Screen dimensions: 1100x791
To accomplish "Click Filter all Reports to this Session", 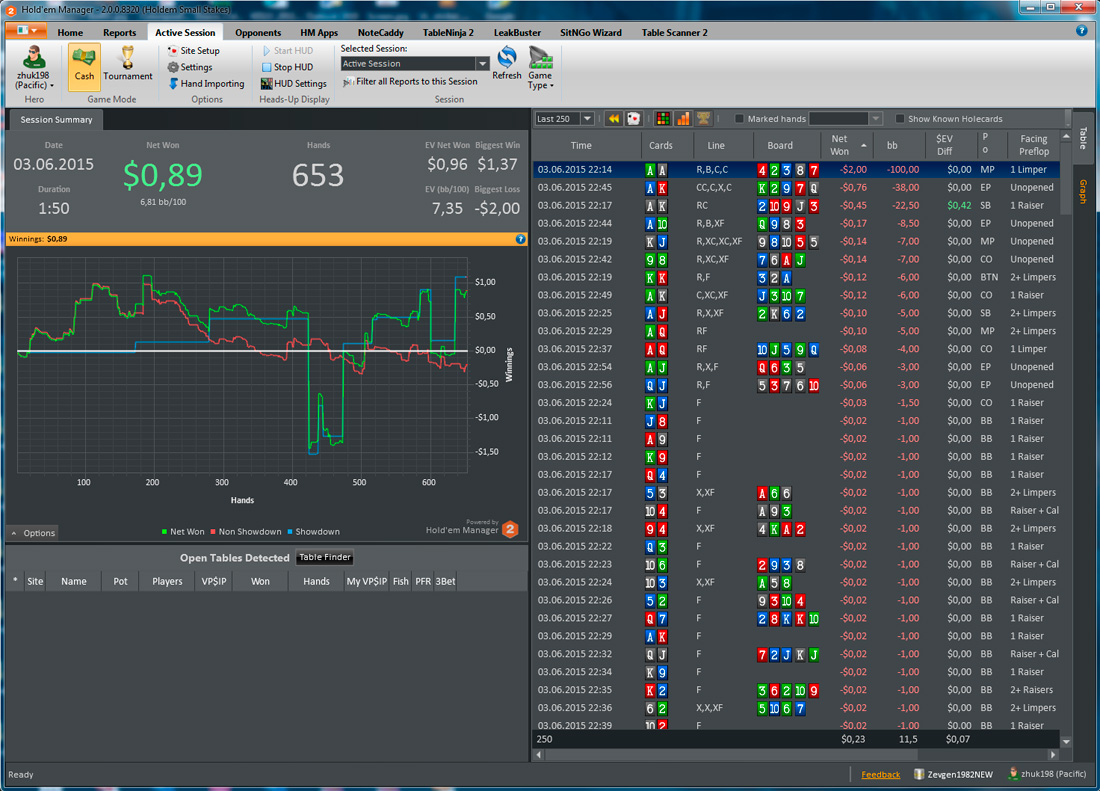I will (411, 82).
